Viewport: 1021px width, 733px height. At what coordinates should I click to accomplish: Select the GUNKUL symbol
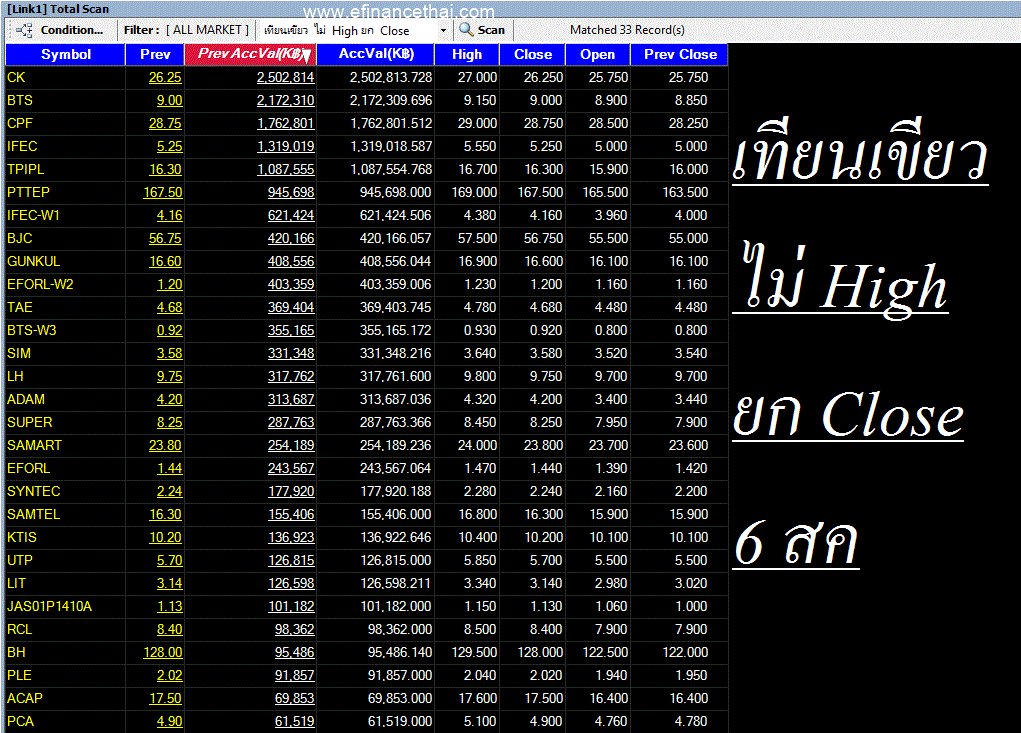point(33,262)
